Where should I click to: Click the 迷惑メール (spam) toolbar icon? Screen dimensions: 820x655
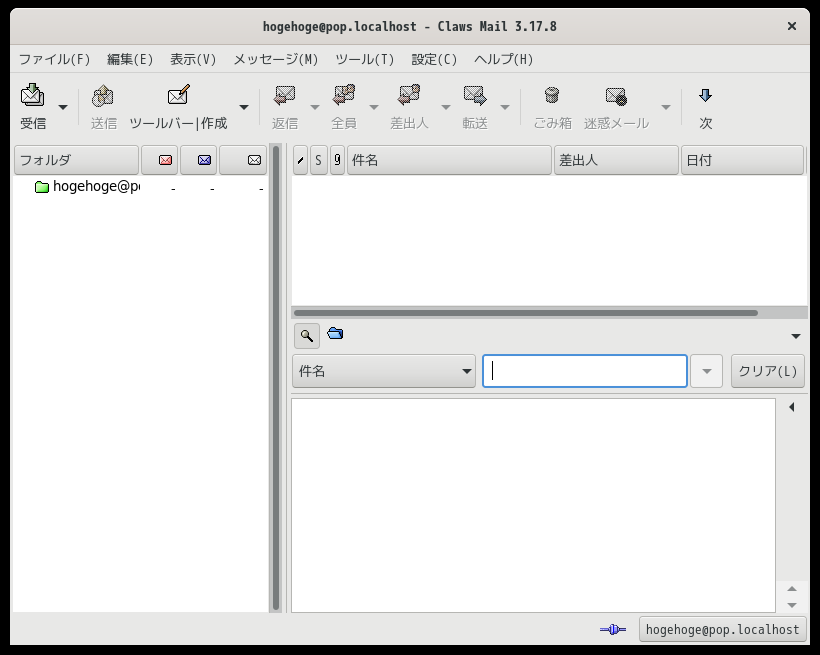pos(616,96)
